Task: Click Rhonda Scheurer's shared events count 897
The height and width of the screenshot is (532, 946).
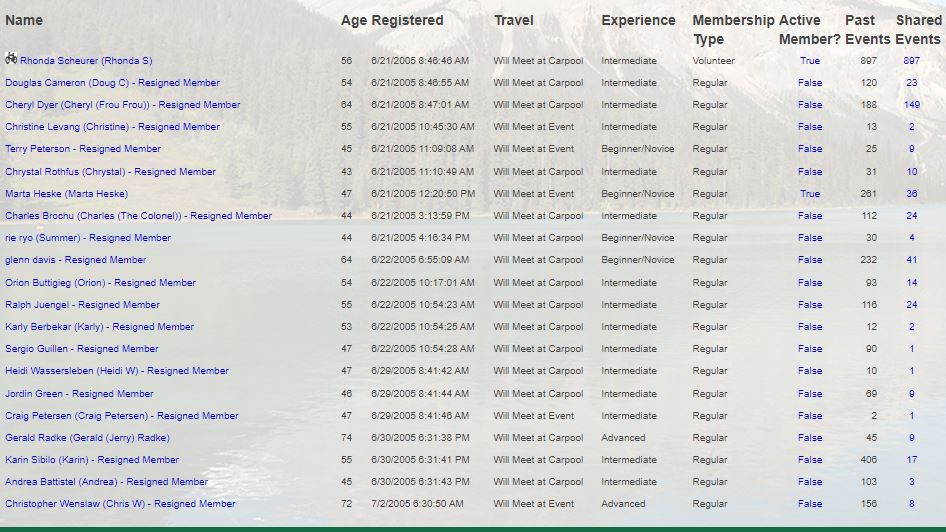Action: (x=911, y=61)
